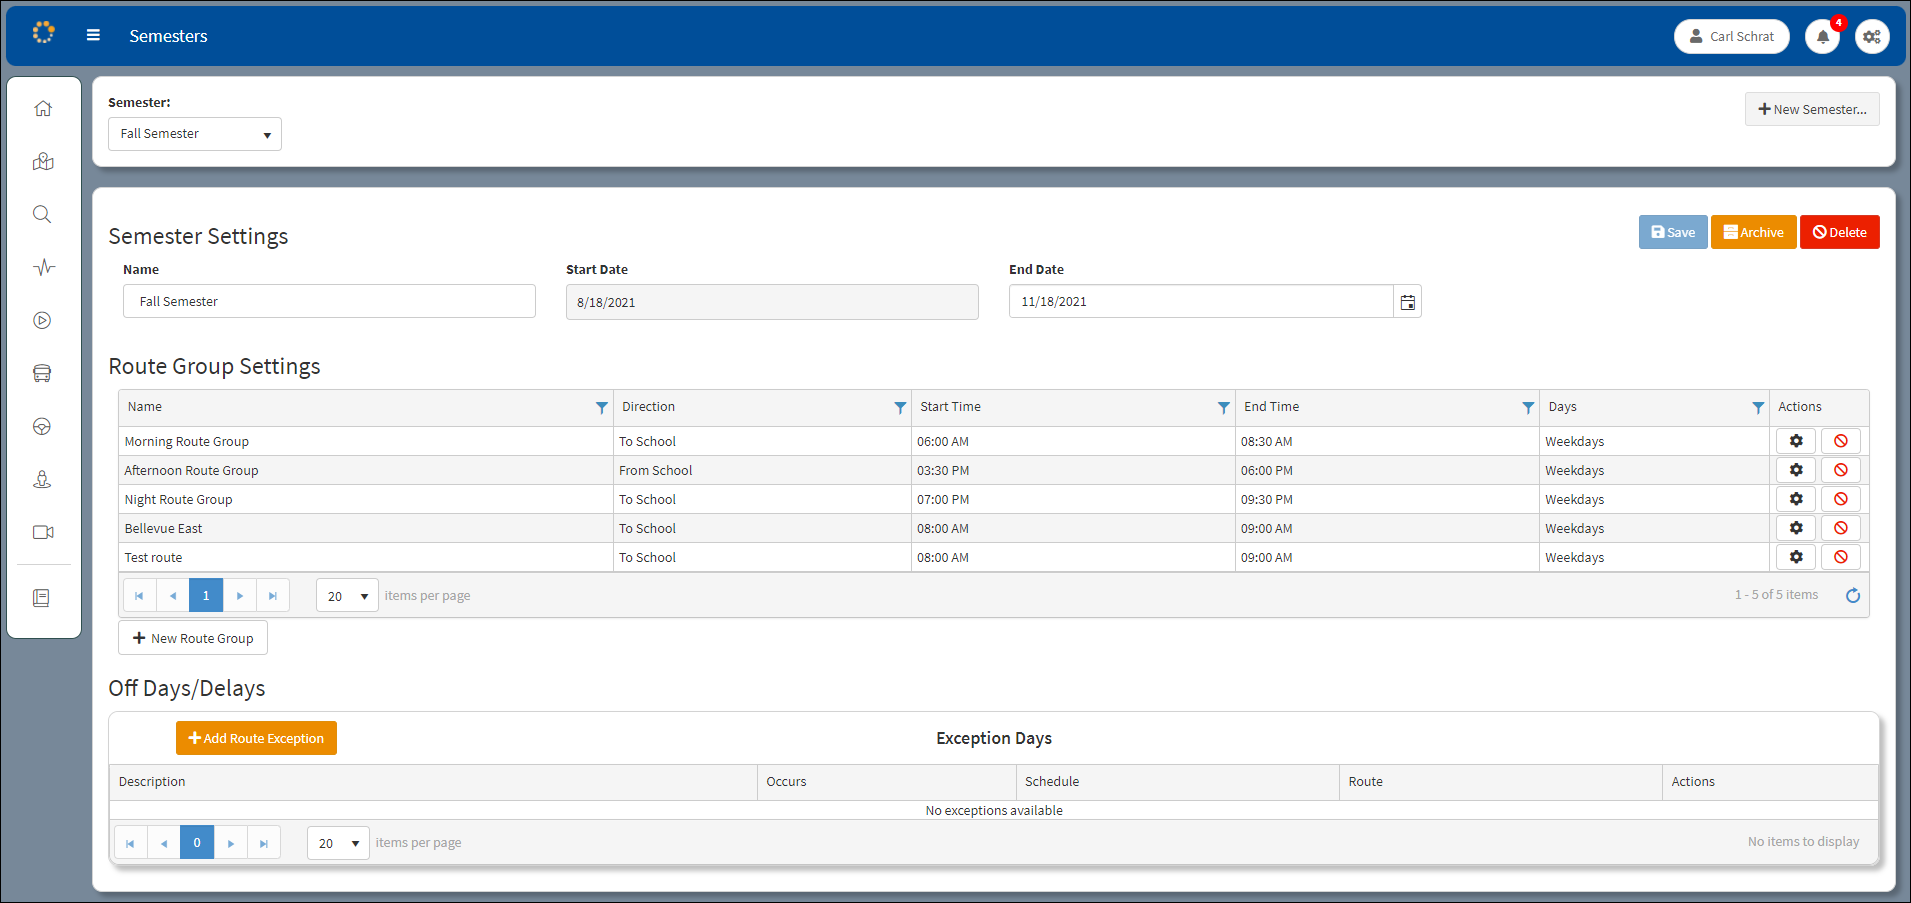Click the notifications bell icon
The image size is (1911, 903).
point(1822,37)
